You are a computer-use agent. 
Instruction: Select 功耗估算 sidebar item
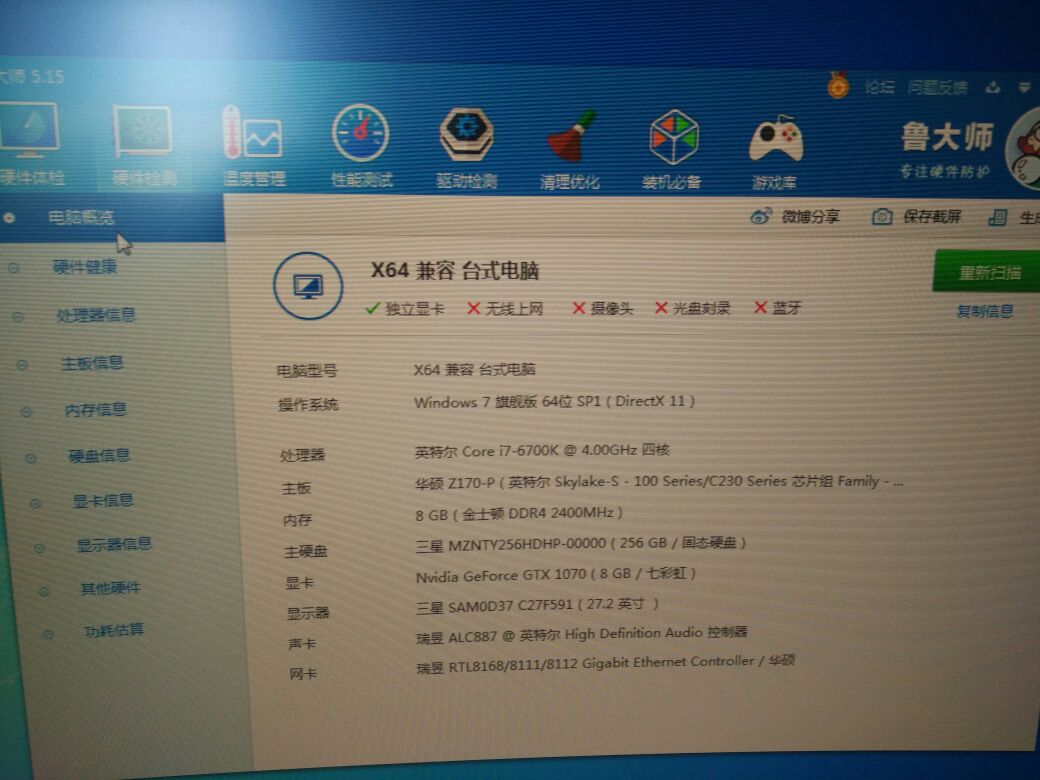click(114, 630)
